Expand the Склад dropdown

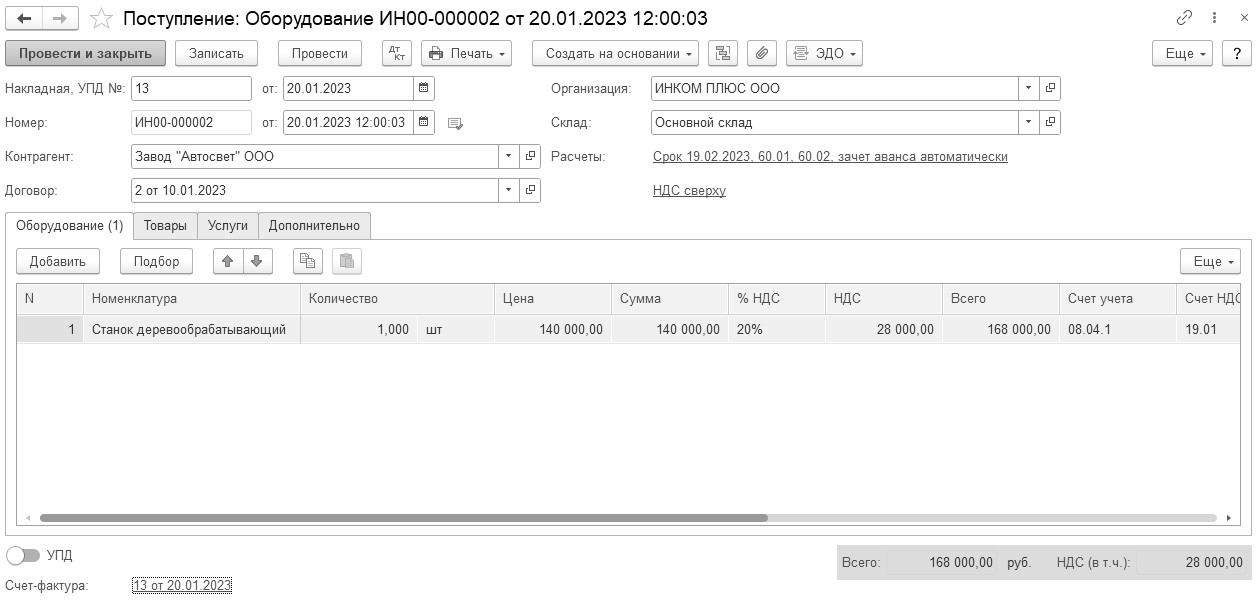point(1029,122)
